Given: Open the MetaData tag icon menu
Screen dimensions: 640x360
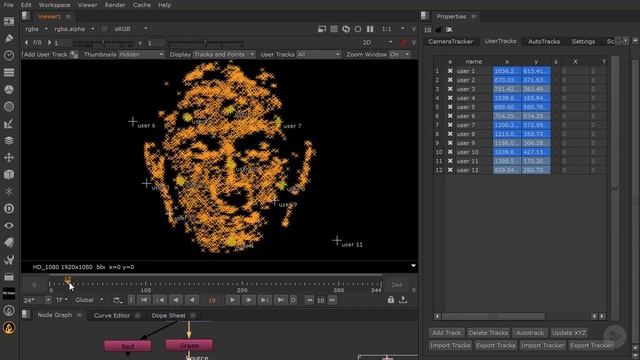Looking at the screenshot, I should point(9,242).
